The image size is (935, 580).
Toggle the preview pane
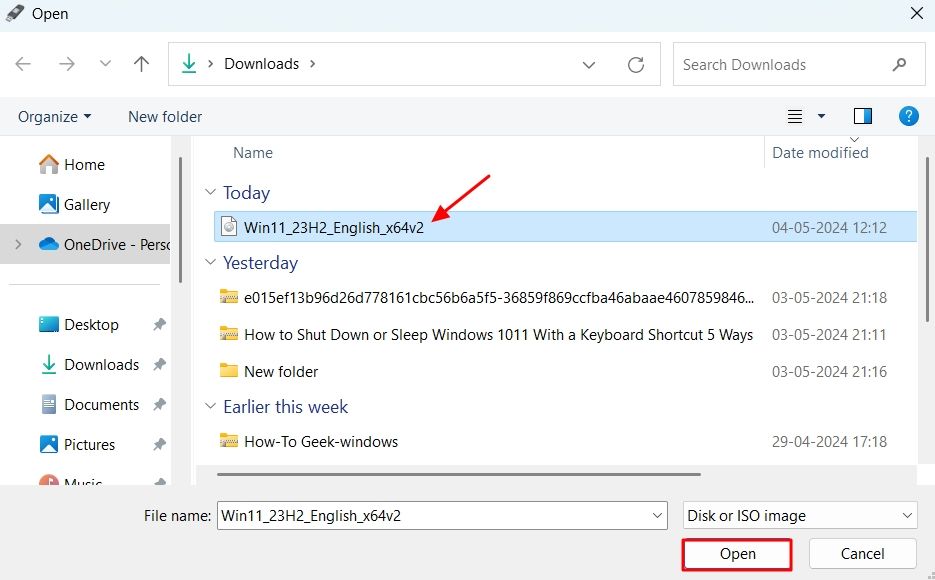pyautogui.click(x=863, y=116)
